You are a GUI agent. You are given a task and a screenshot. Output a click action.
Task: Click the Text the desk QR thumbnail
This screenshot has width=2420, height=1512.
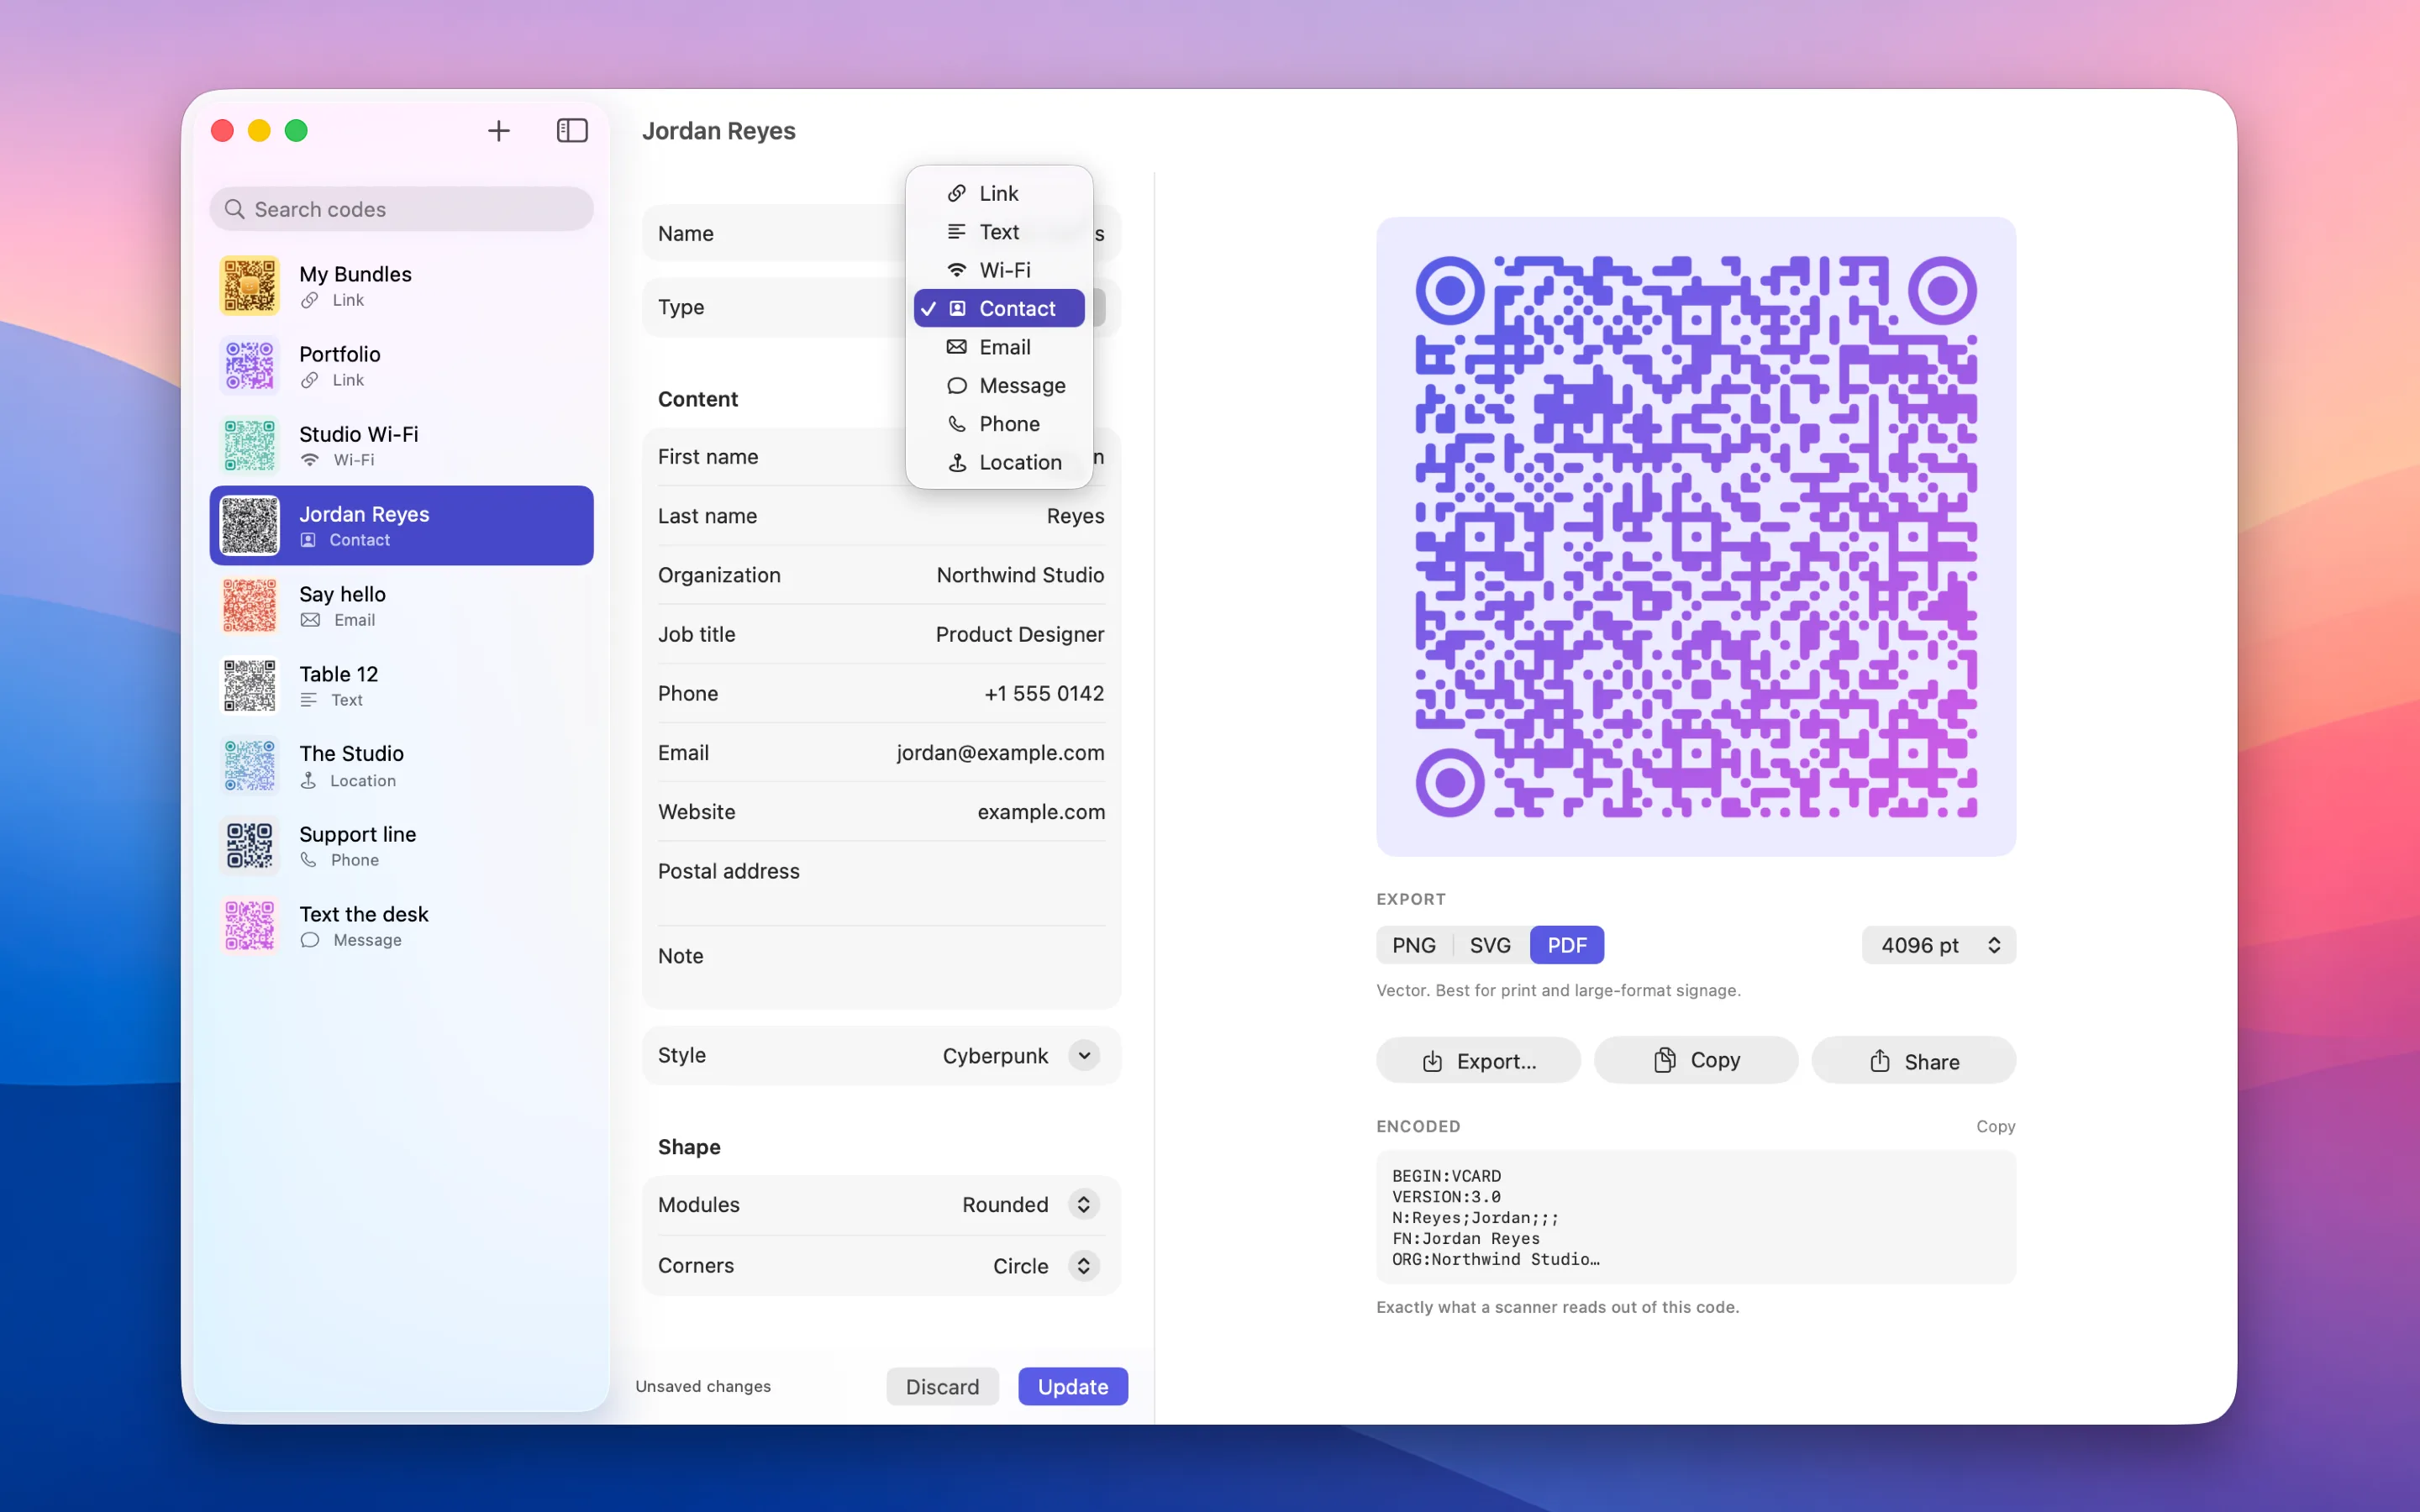tap(249, 926)
